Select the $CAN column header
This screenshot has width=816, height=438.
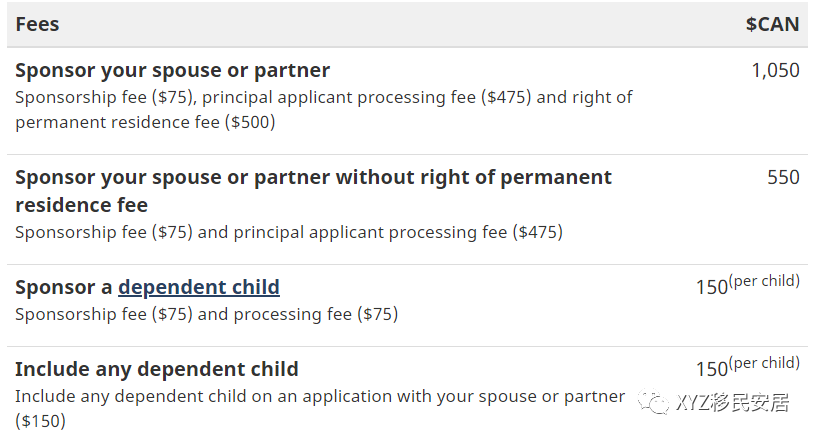[772, 24]
